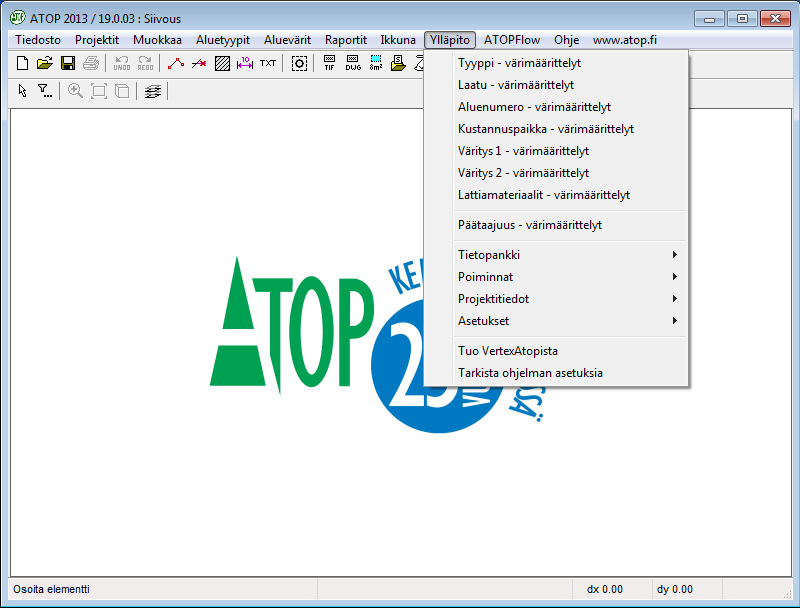
Task: Click the dy 0.00 status field
Action: click(687, 589)
